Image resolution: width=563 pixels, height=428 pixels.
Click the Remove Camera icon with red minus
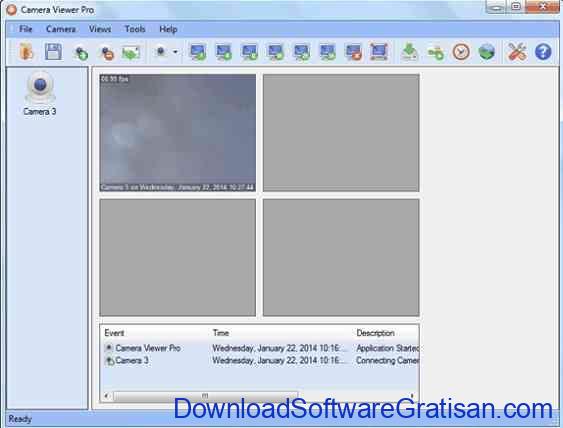tap(107, 53)
